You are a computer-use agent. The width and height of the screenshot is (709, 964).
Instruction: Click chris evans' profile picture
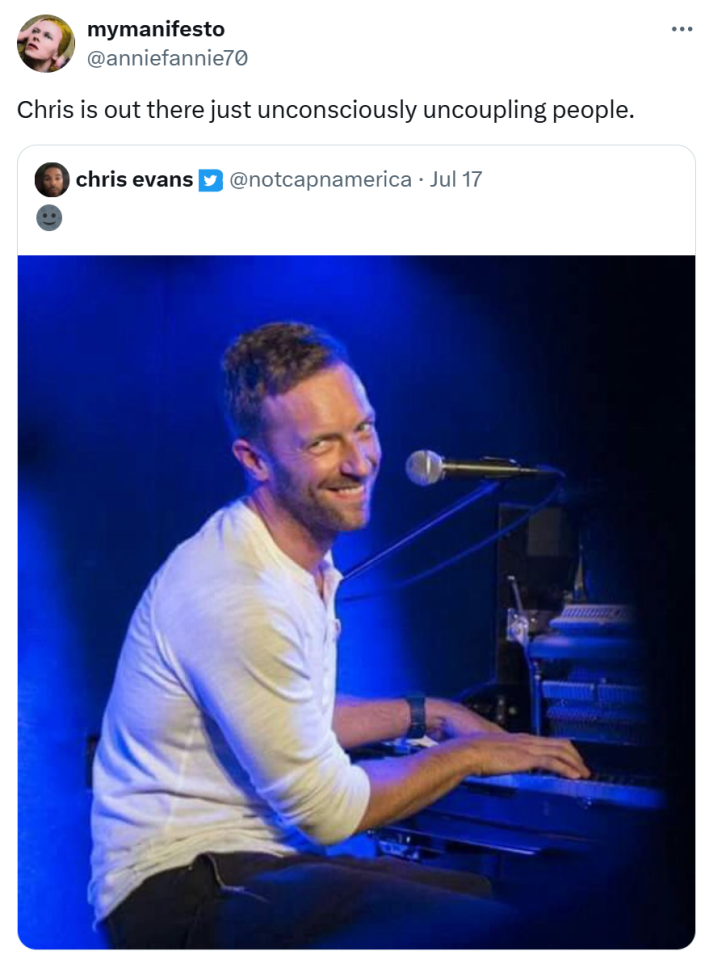point(52,180)
